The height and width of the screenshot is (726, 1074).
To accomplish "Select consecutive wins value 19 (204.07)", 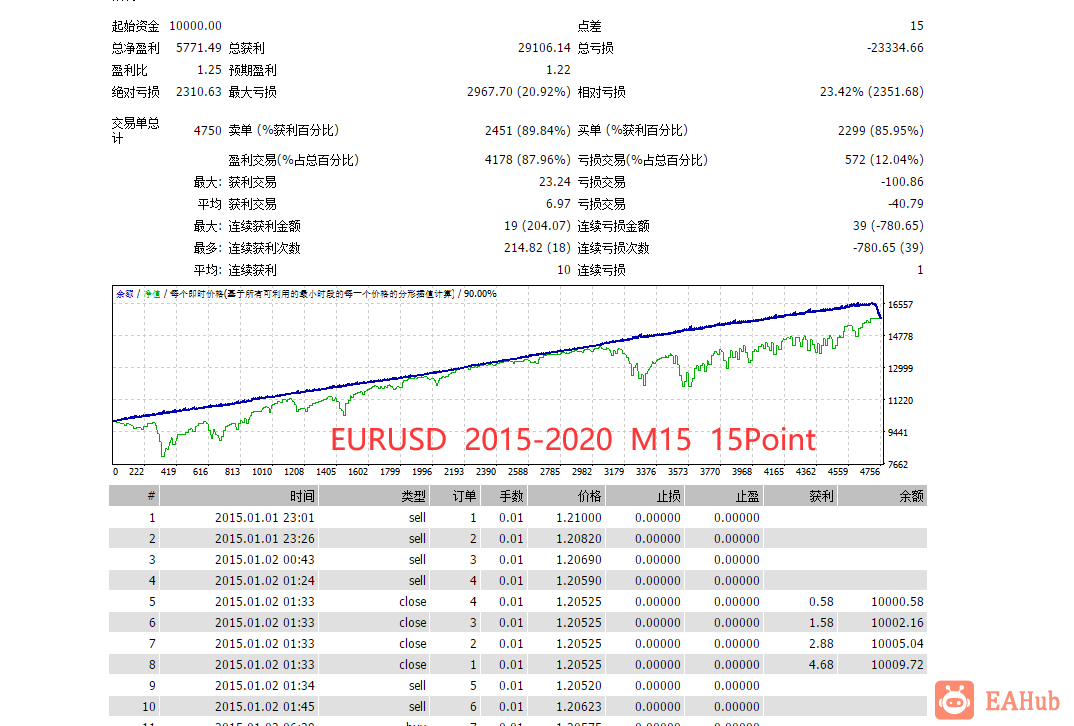I will [x=537, y=225].
